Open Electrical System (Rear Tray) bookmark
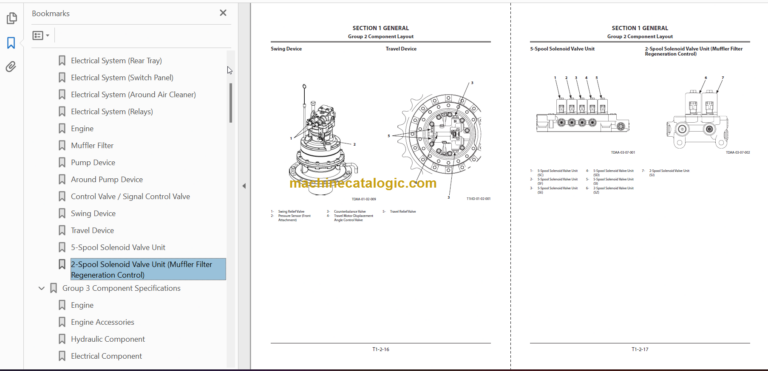The image size is (768, 371). tap(116, 61)
